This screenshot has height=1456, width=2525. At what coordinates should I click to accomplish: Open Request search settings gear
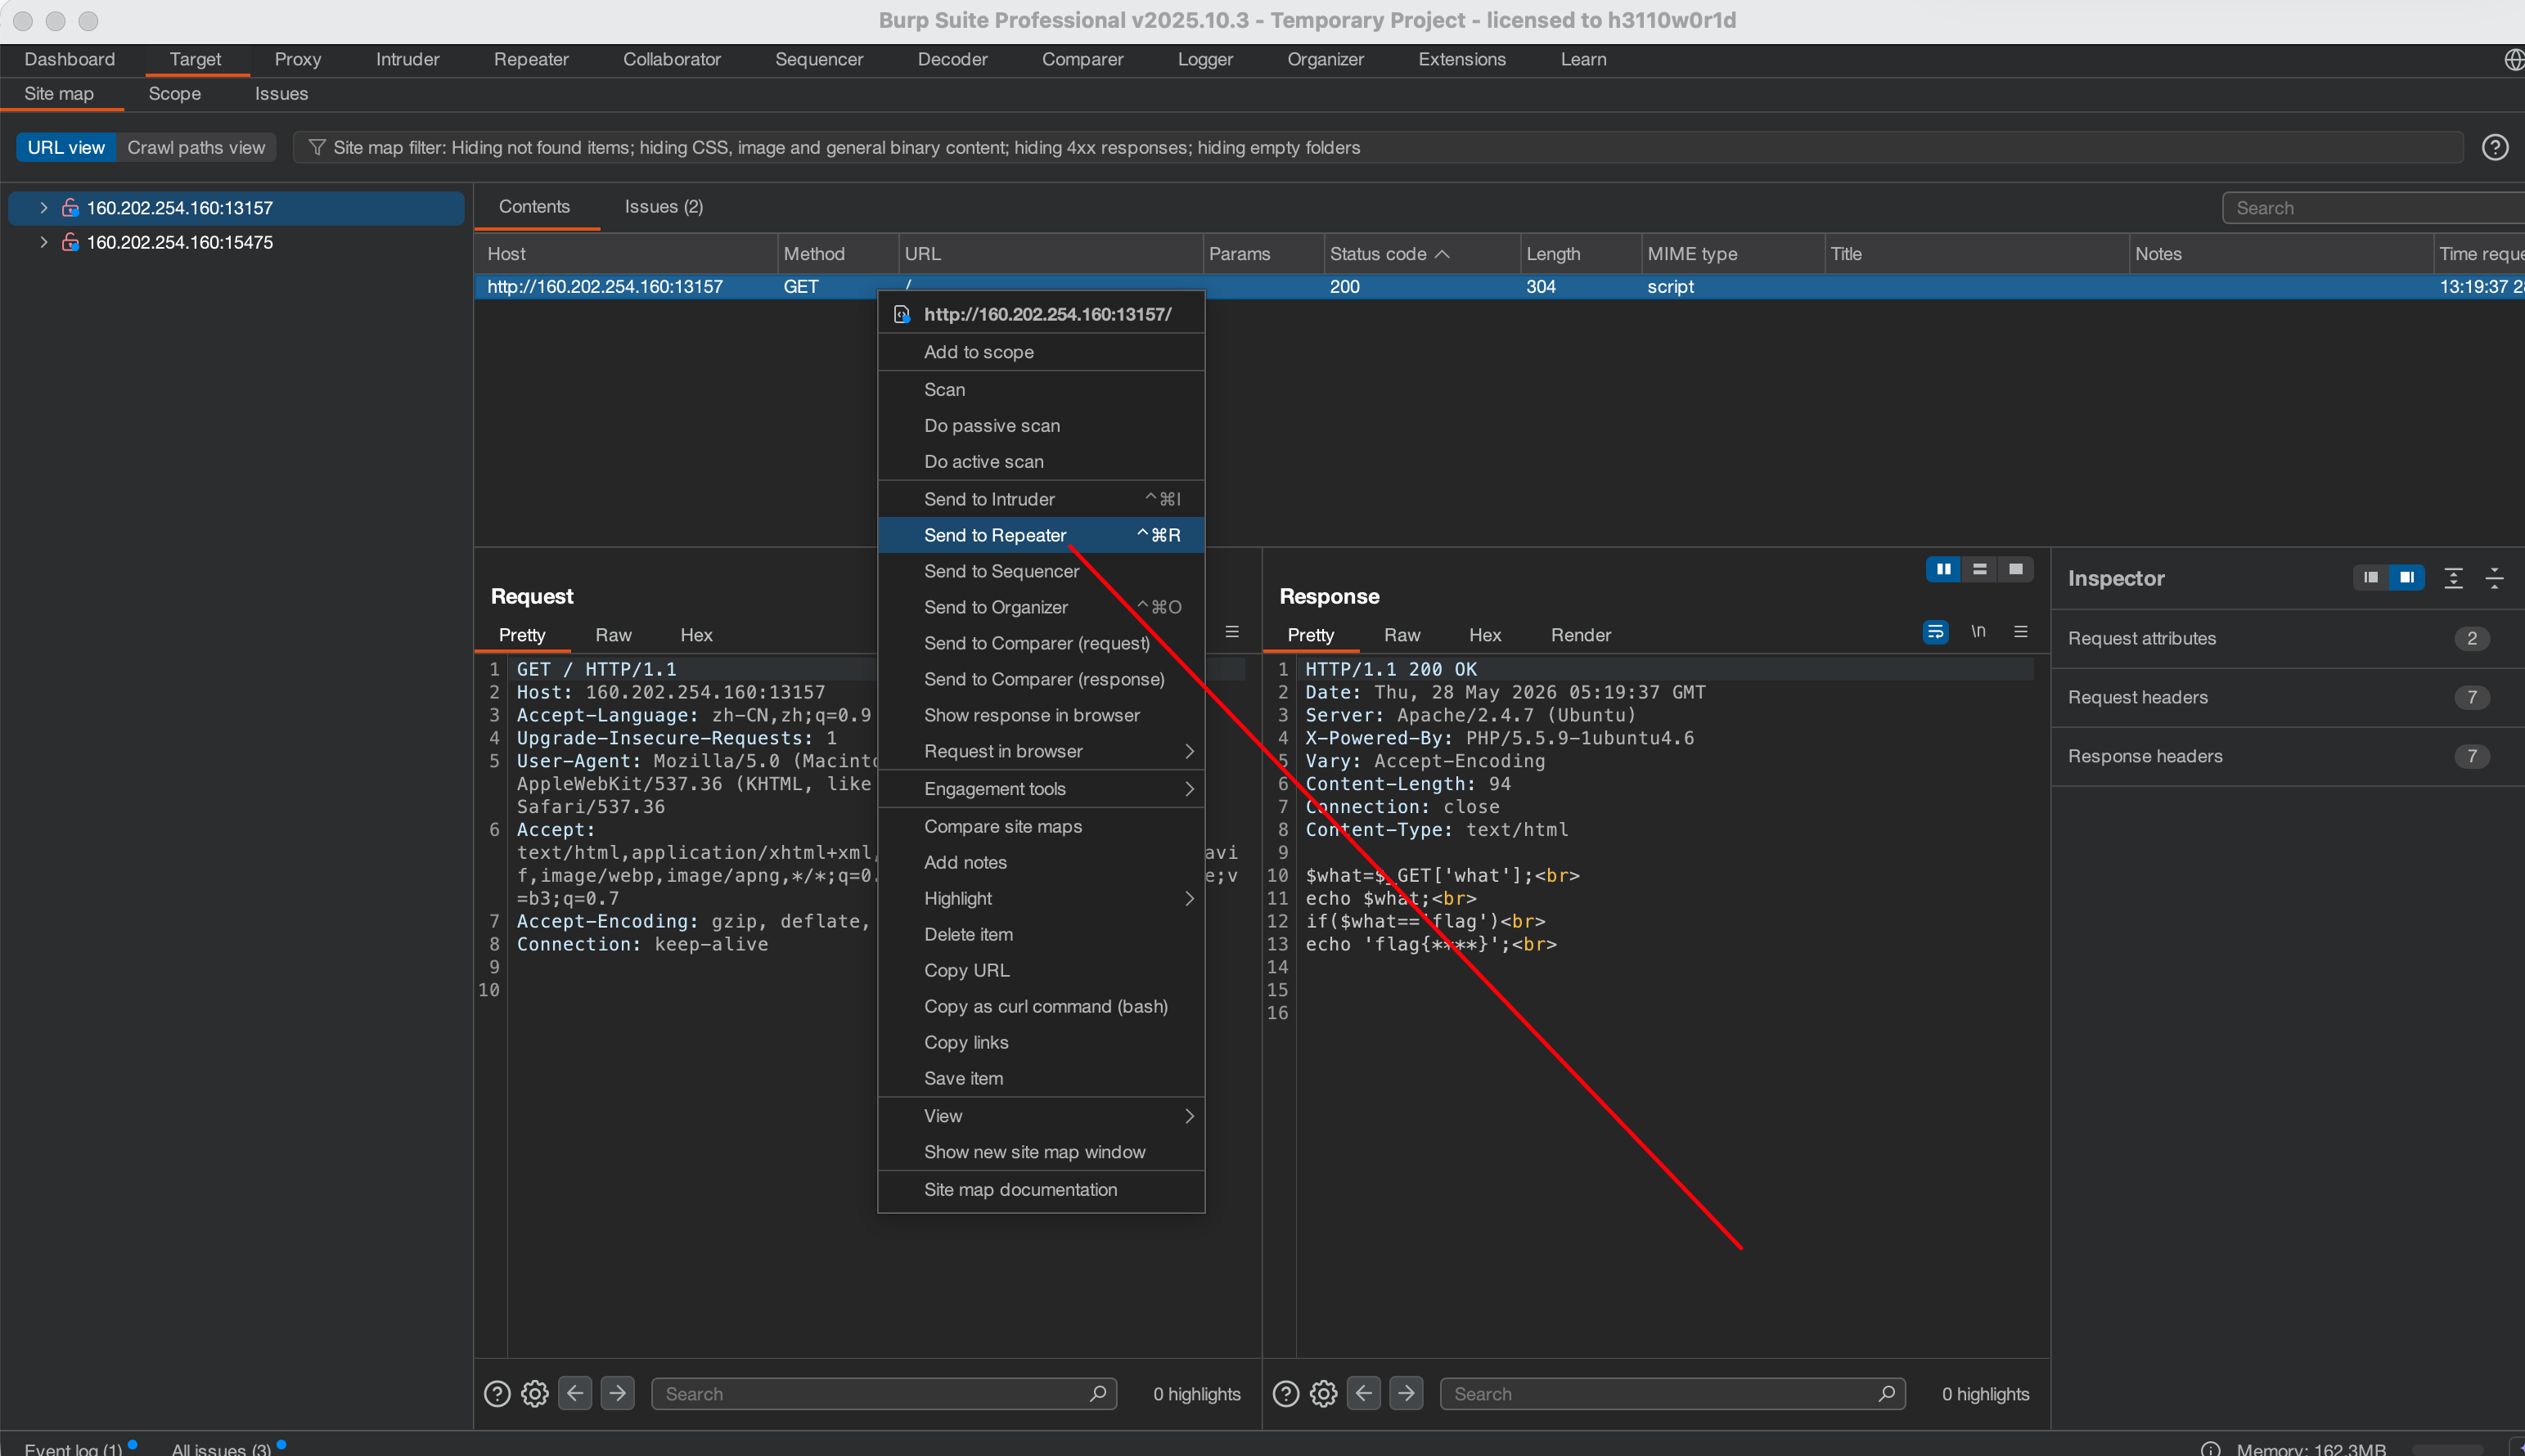click(x=535, y=1393)
